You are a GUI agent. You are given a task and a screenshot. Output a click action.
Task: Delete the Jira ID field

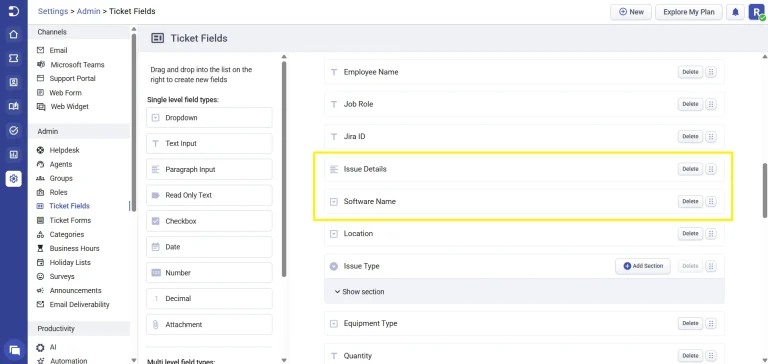pyautogui.click(x=690, y=137)
